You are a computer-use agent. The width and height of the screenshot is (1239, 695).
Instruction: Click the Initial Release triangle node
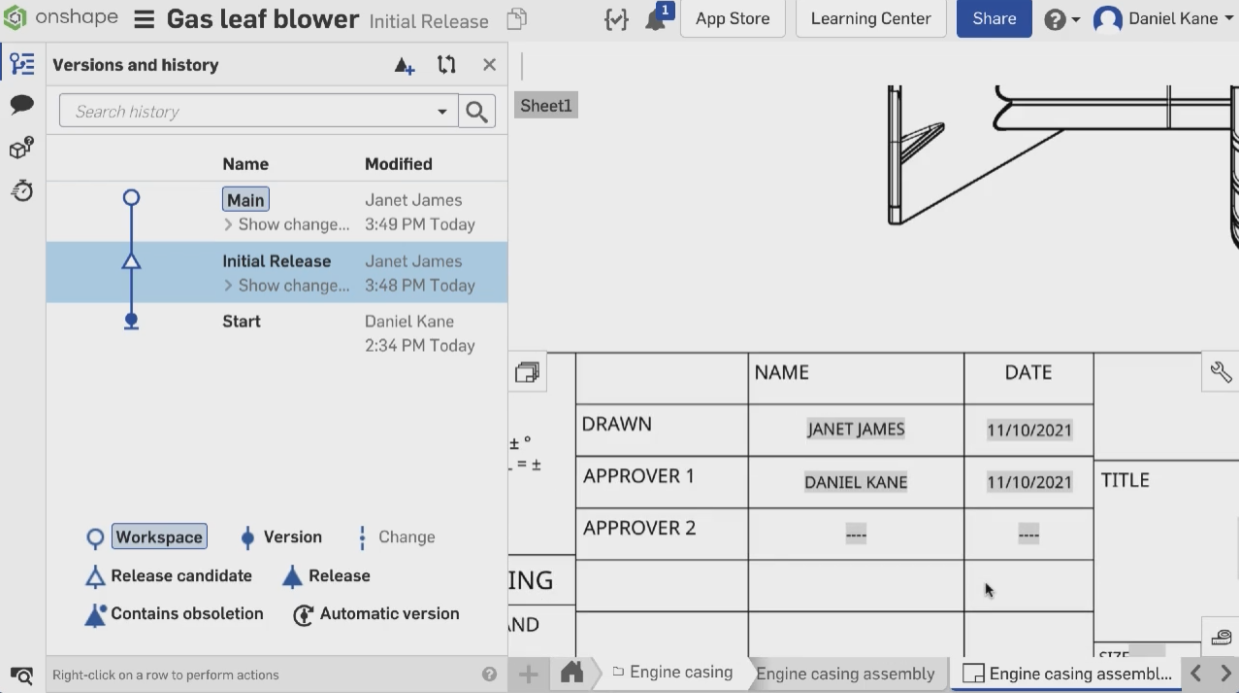pyautogui.click(x=131, y=262)
